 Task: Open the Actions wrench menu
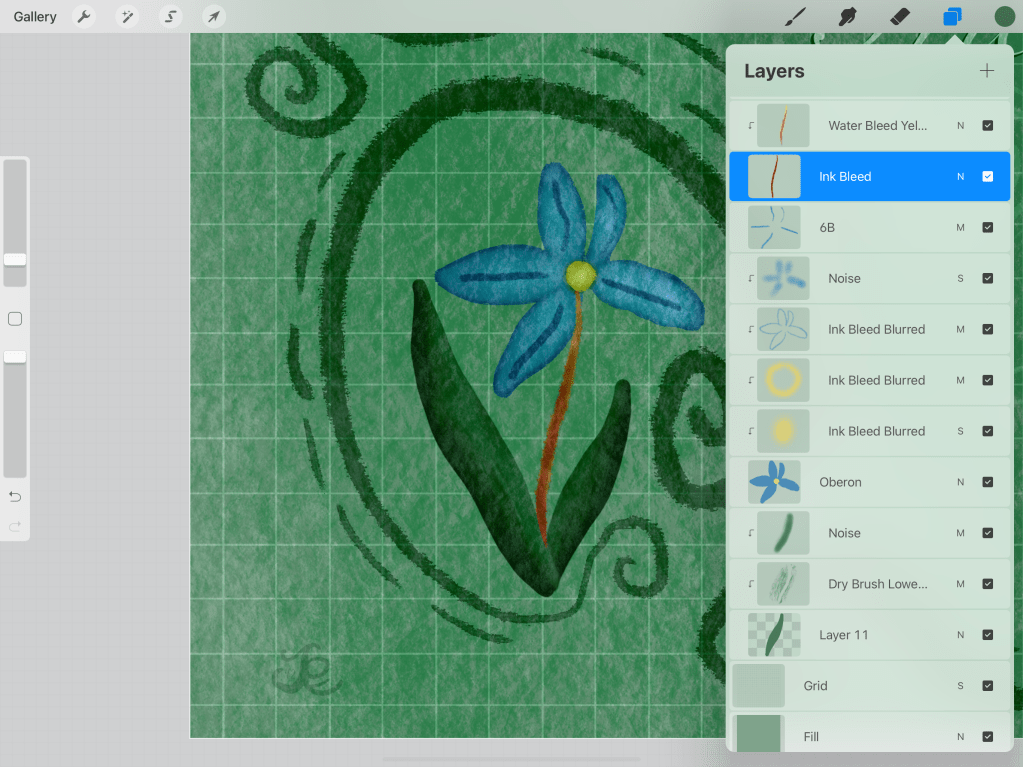click(x=84, y=17)
